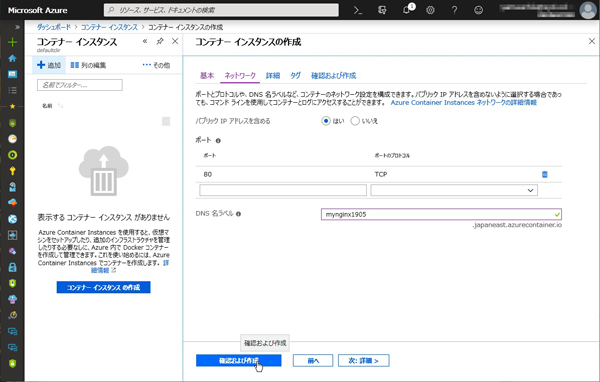Screen dimensions: 600x382
Task: Go to the 確認および作成 tab
Action: click(333, 76)
